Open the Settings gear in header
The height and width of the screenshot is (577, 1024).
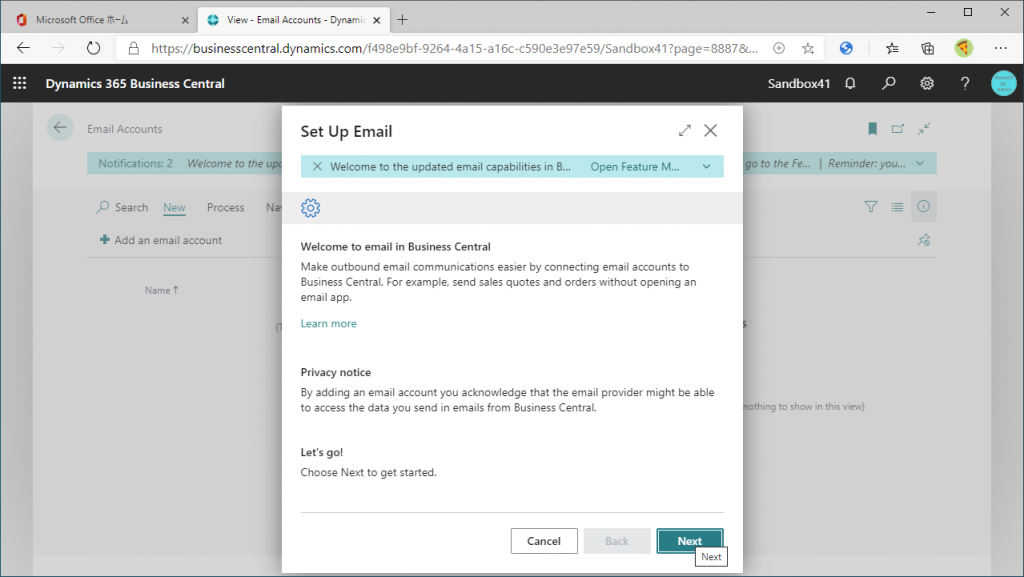(927, 83)
